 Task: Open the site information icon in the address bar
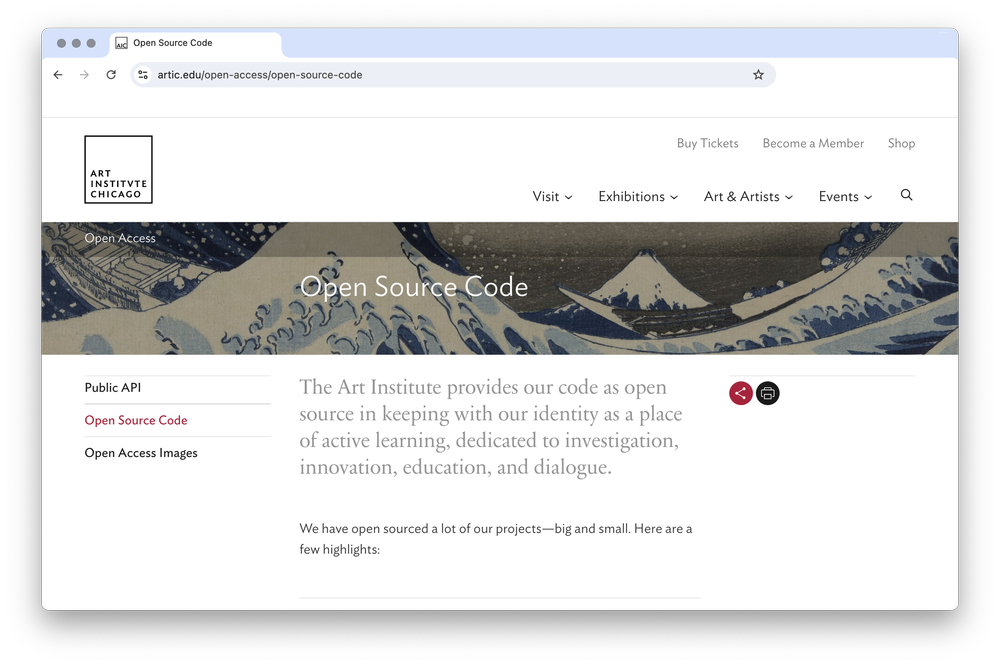(x=143, y=75)
